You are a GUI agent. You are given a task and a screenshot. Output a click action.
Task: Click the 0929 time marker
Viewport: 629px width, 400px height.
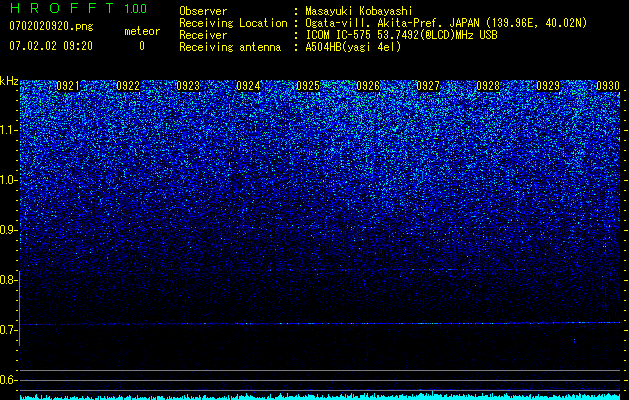(548, 86)
